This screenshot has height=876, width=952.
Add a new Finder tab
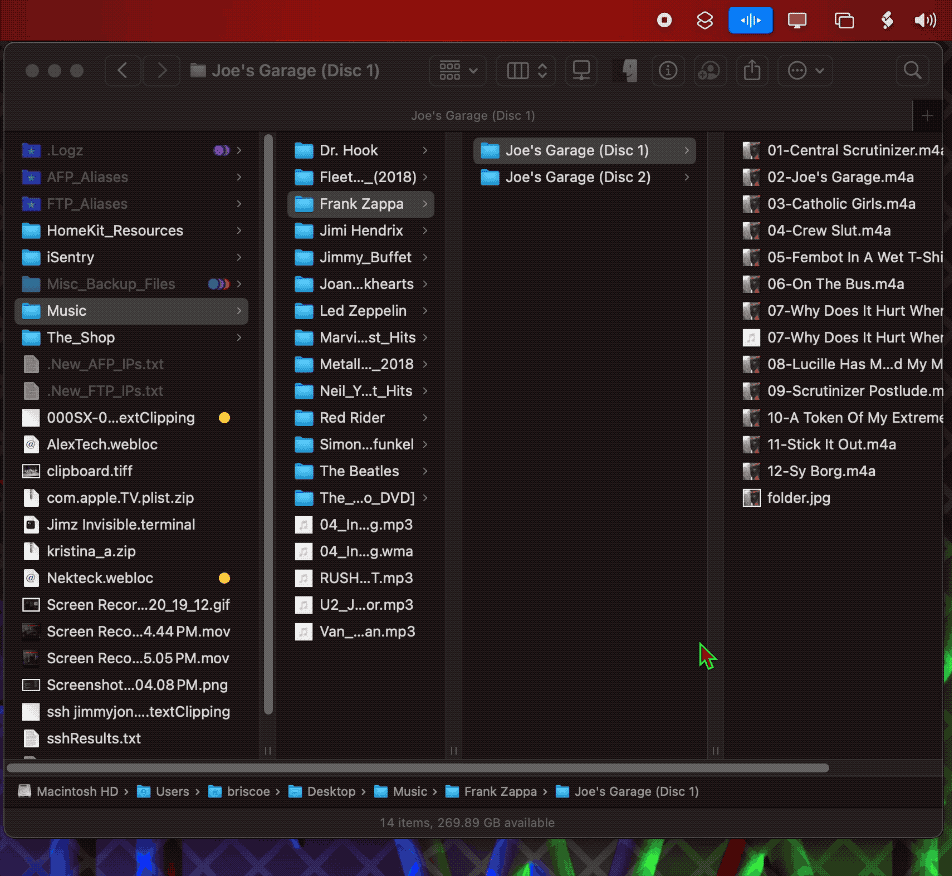click(x=927, y=115)
